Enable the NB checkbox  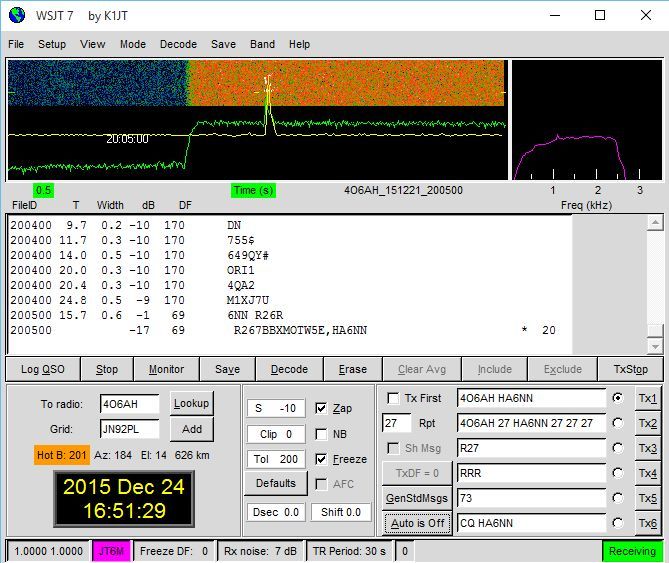coord(321,434)
